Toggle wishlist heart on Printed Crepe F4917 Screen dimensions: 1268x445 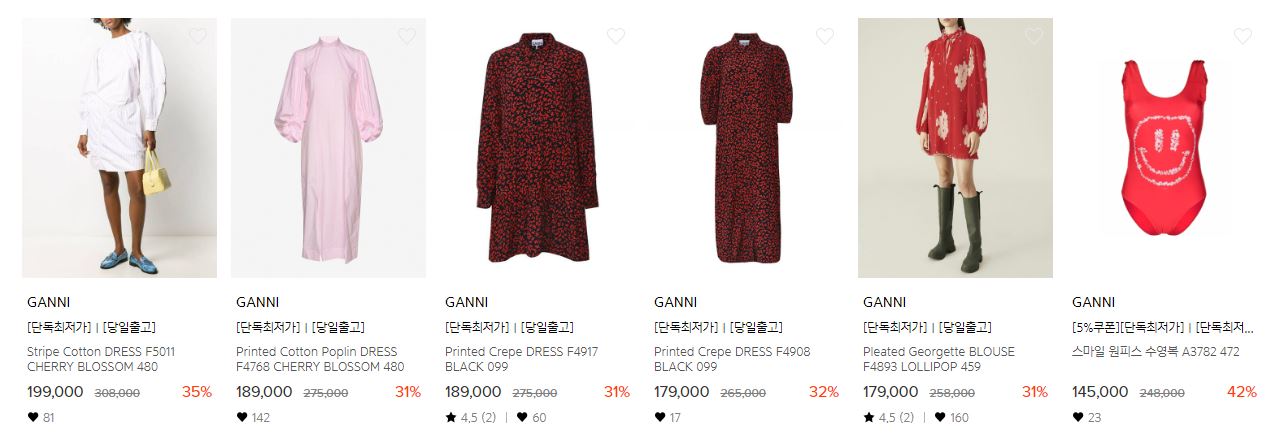coord(615,36)
